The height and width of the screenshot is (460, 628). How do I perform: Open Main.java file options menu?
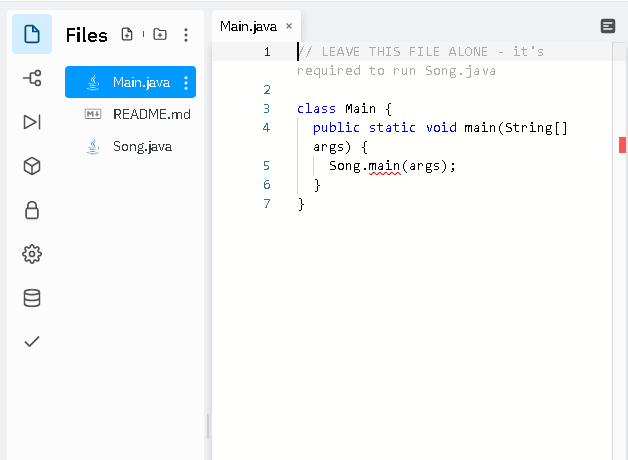pyautogui.click(x=185, y=82)
